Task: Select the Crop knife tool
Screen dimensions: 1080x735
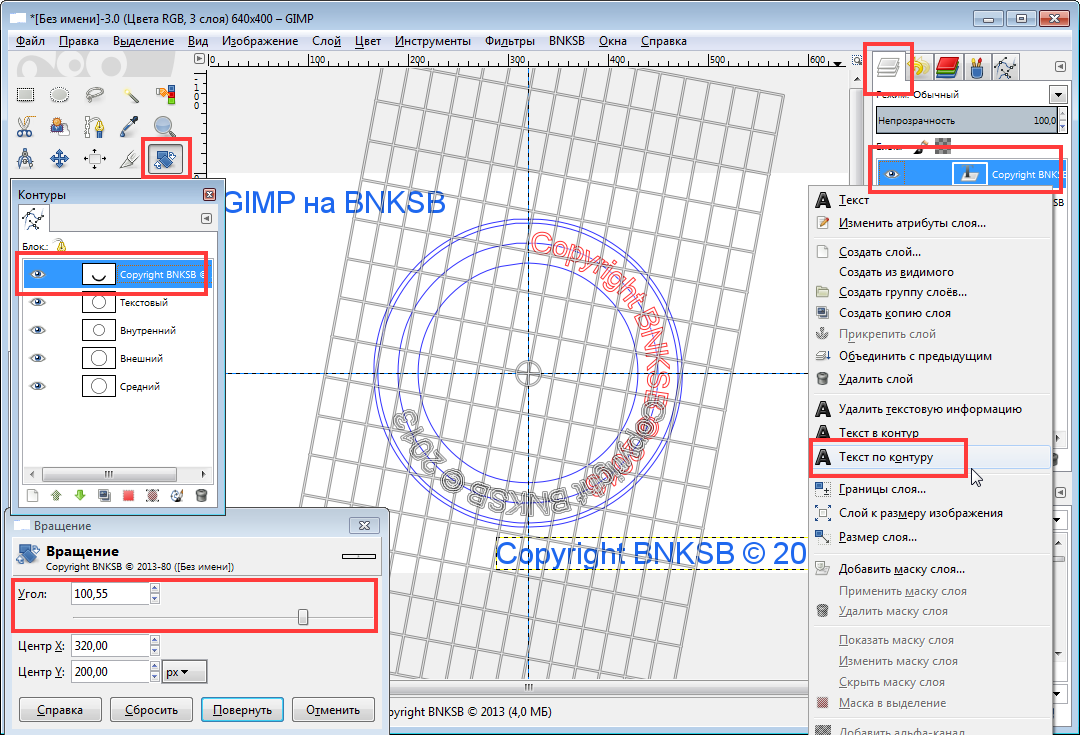Action: point(130,159)
